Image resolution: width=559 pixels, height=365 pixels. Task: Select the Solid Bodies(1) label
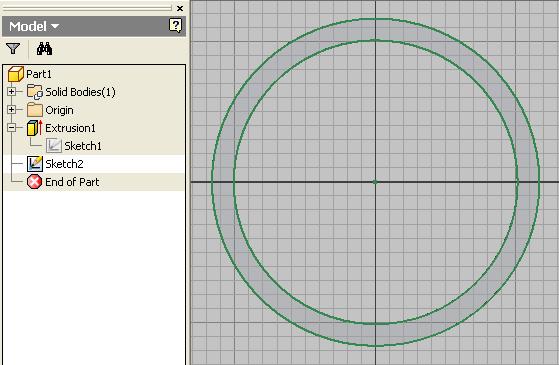80,92
